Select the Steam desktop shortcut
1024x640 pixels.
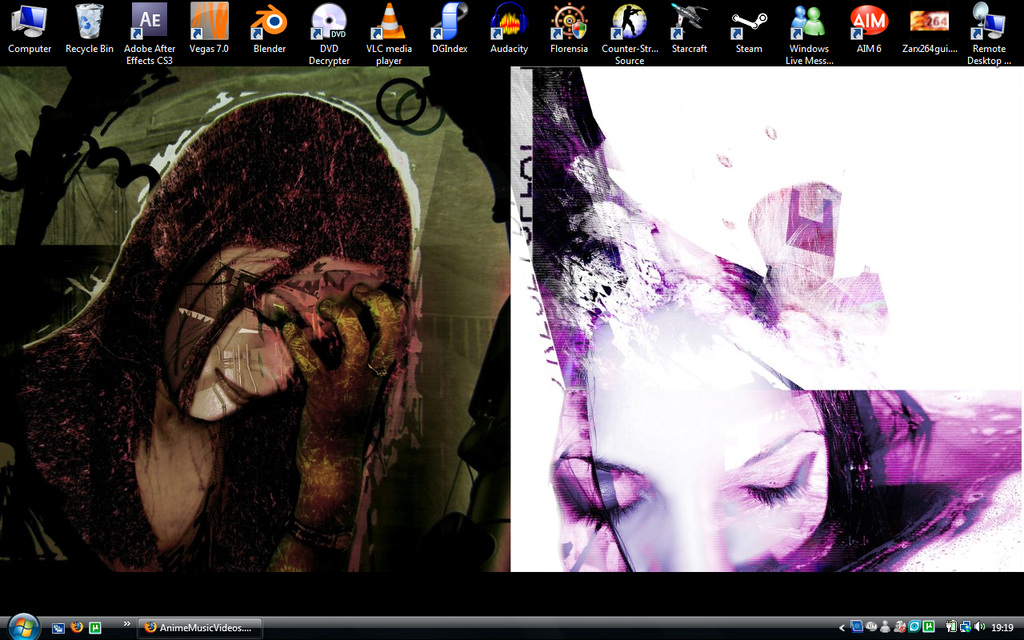(x=749, y=29)
